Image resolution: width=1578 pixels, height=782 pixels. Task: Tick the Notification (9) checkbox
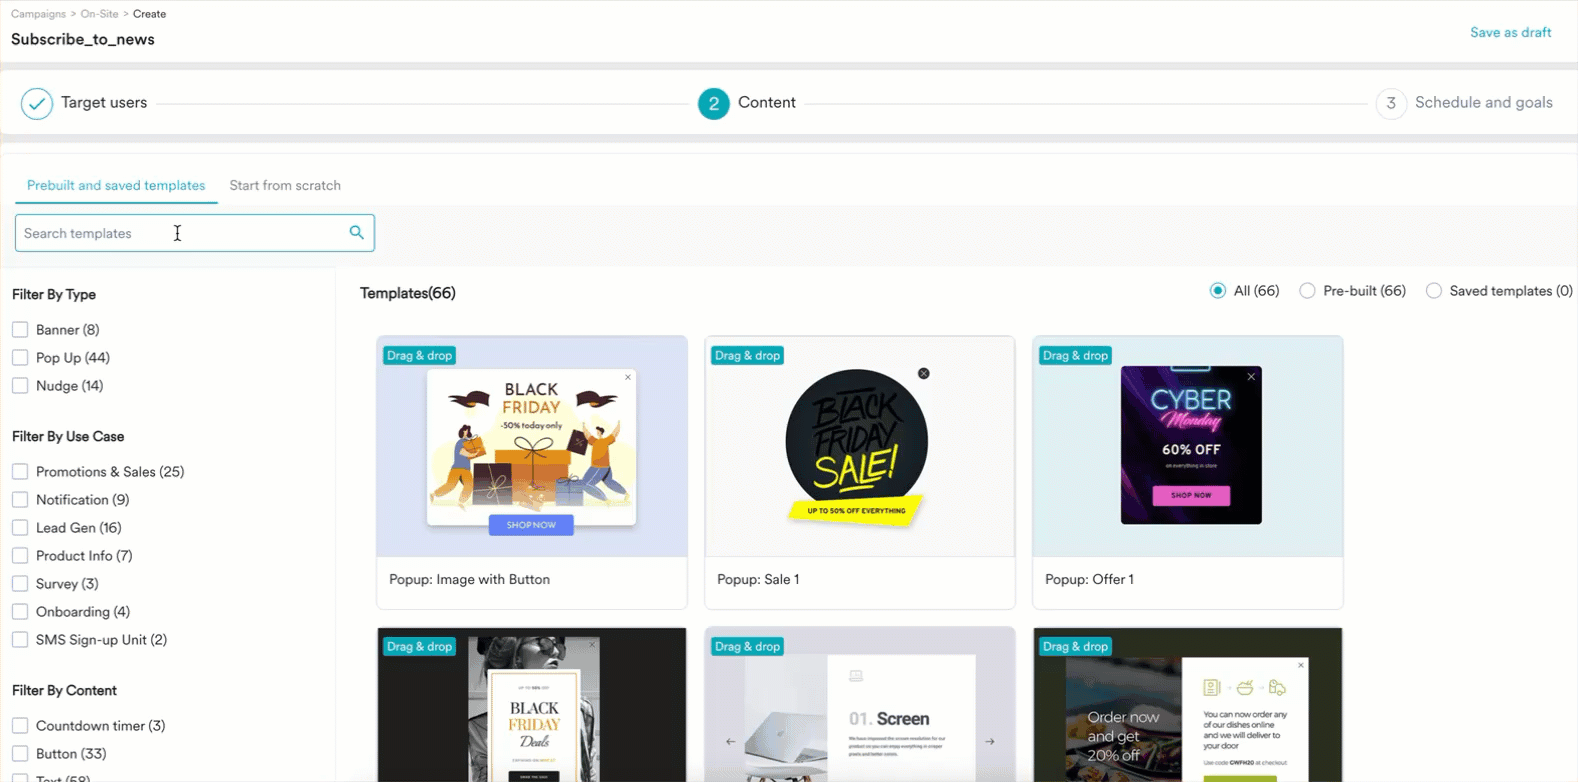coord(20,499)
